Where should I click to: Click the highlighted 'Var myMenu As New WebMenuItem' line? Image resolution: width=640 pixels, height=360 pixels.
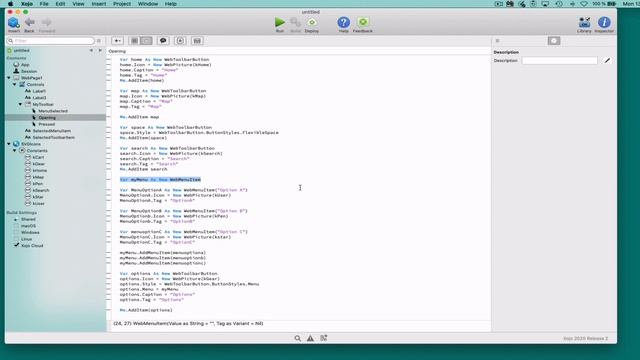point(160,179)
